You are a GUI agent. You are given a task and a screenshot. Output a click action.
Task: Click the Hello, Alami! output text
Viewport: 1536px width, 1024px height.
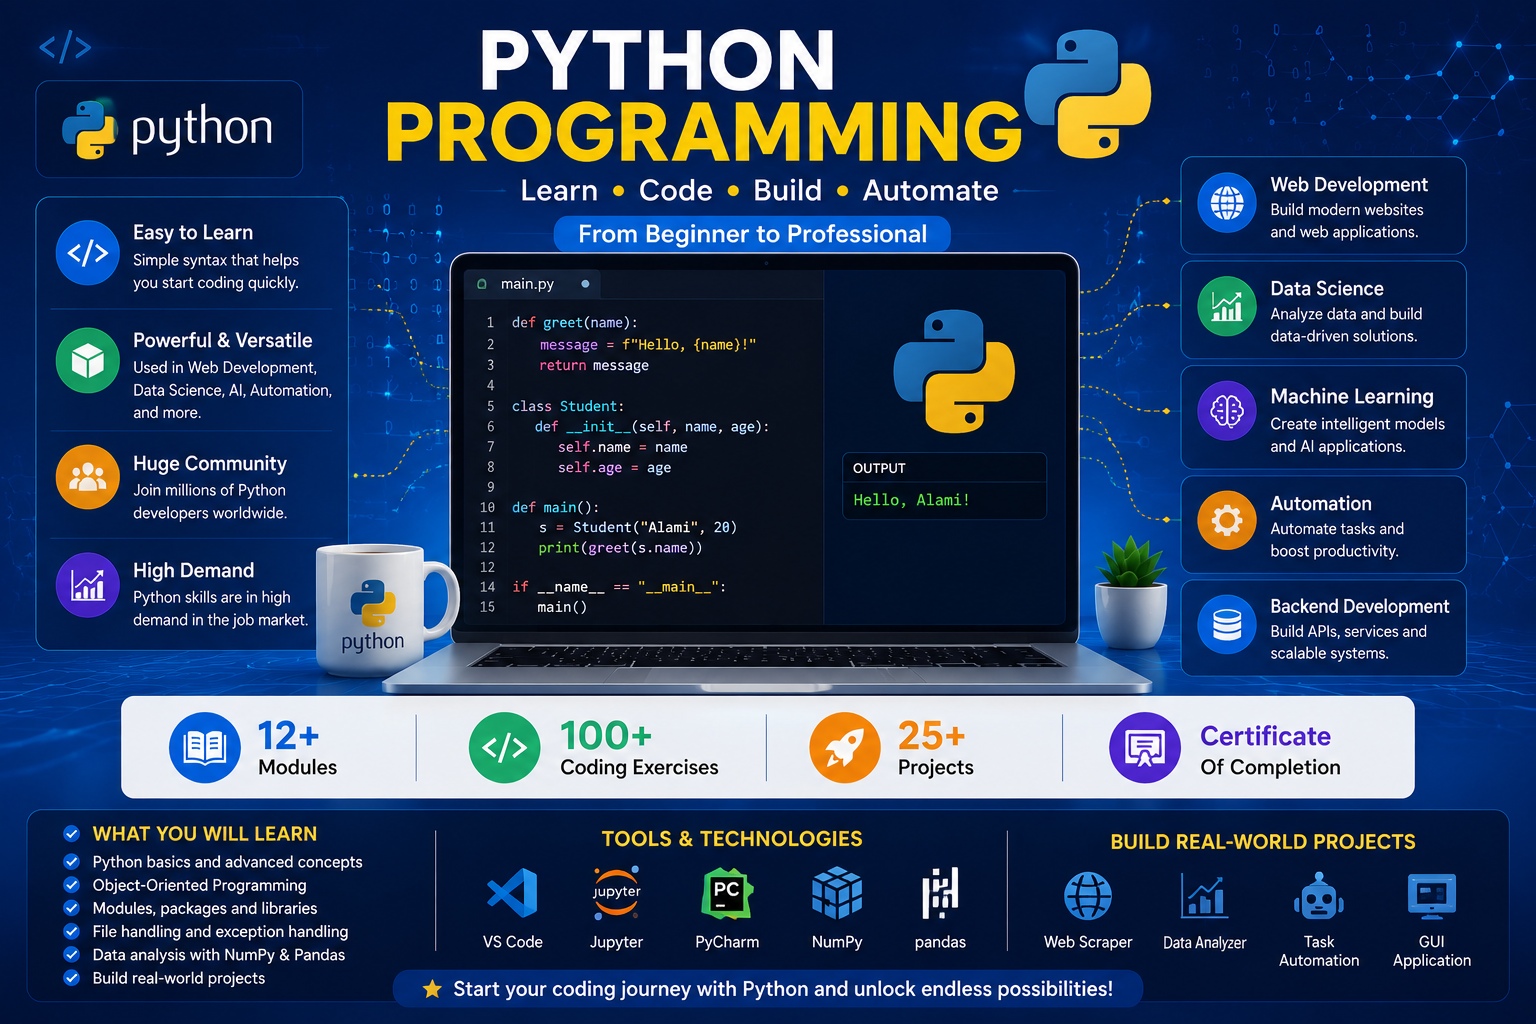coord(911,500)
